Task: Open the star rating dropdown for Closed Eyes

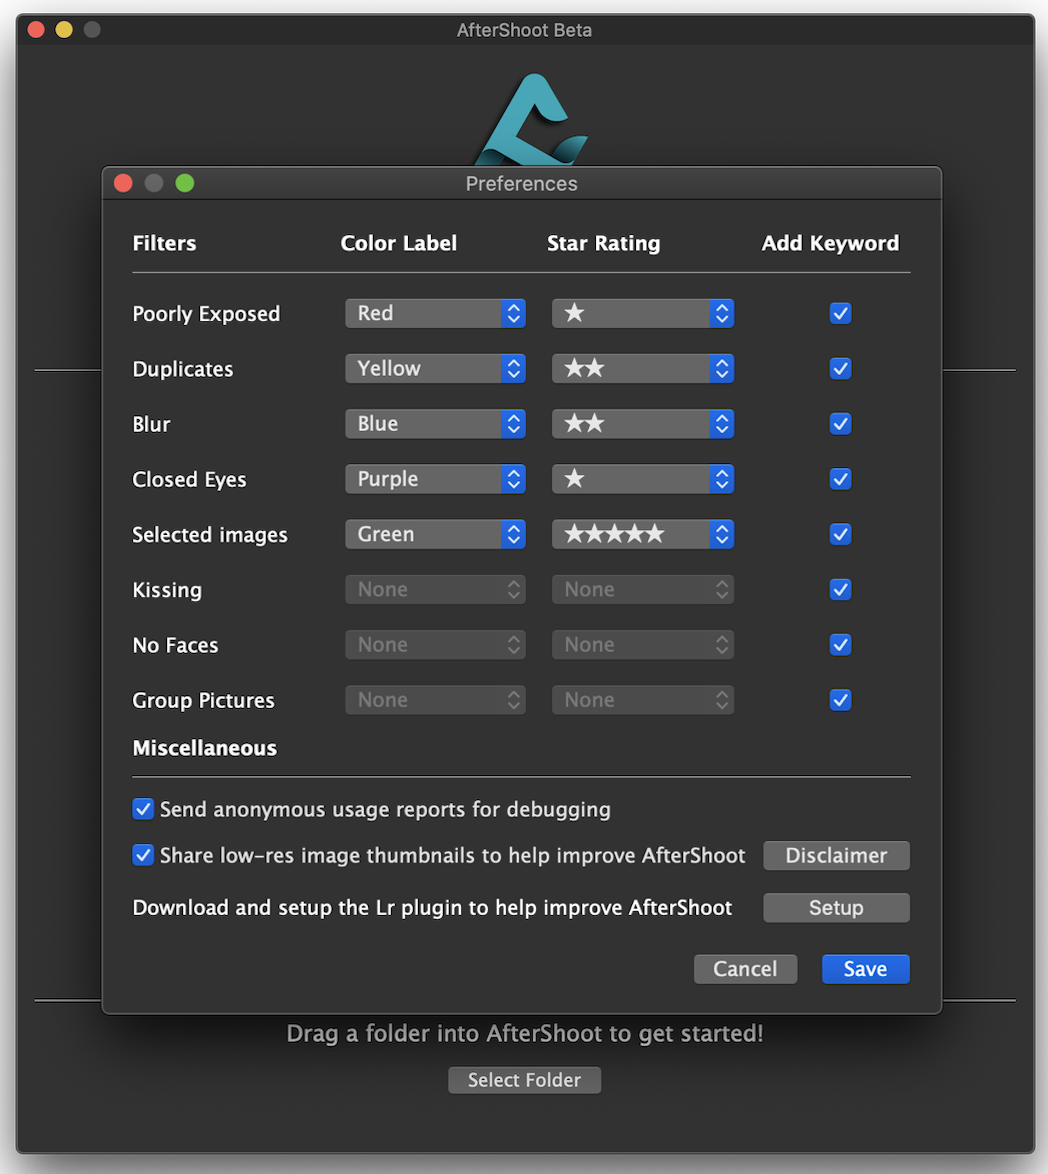Action: [642, 479]
